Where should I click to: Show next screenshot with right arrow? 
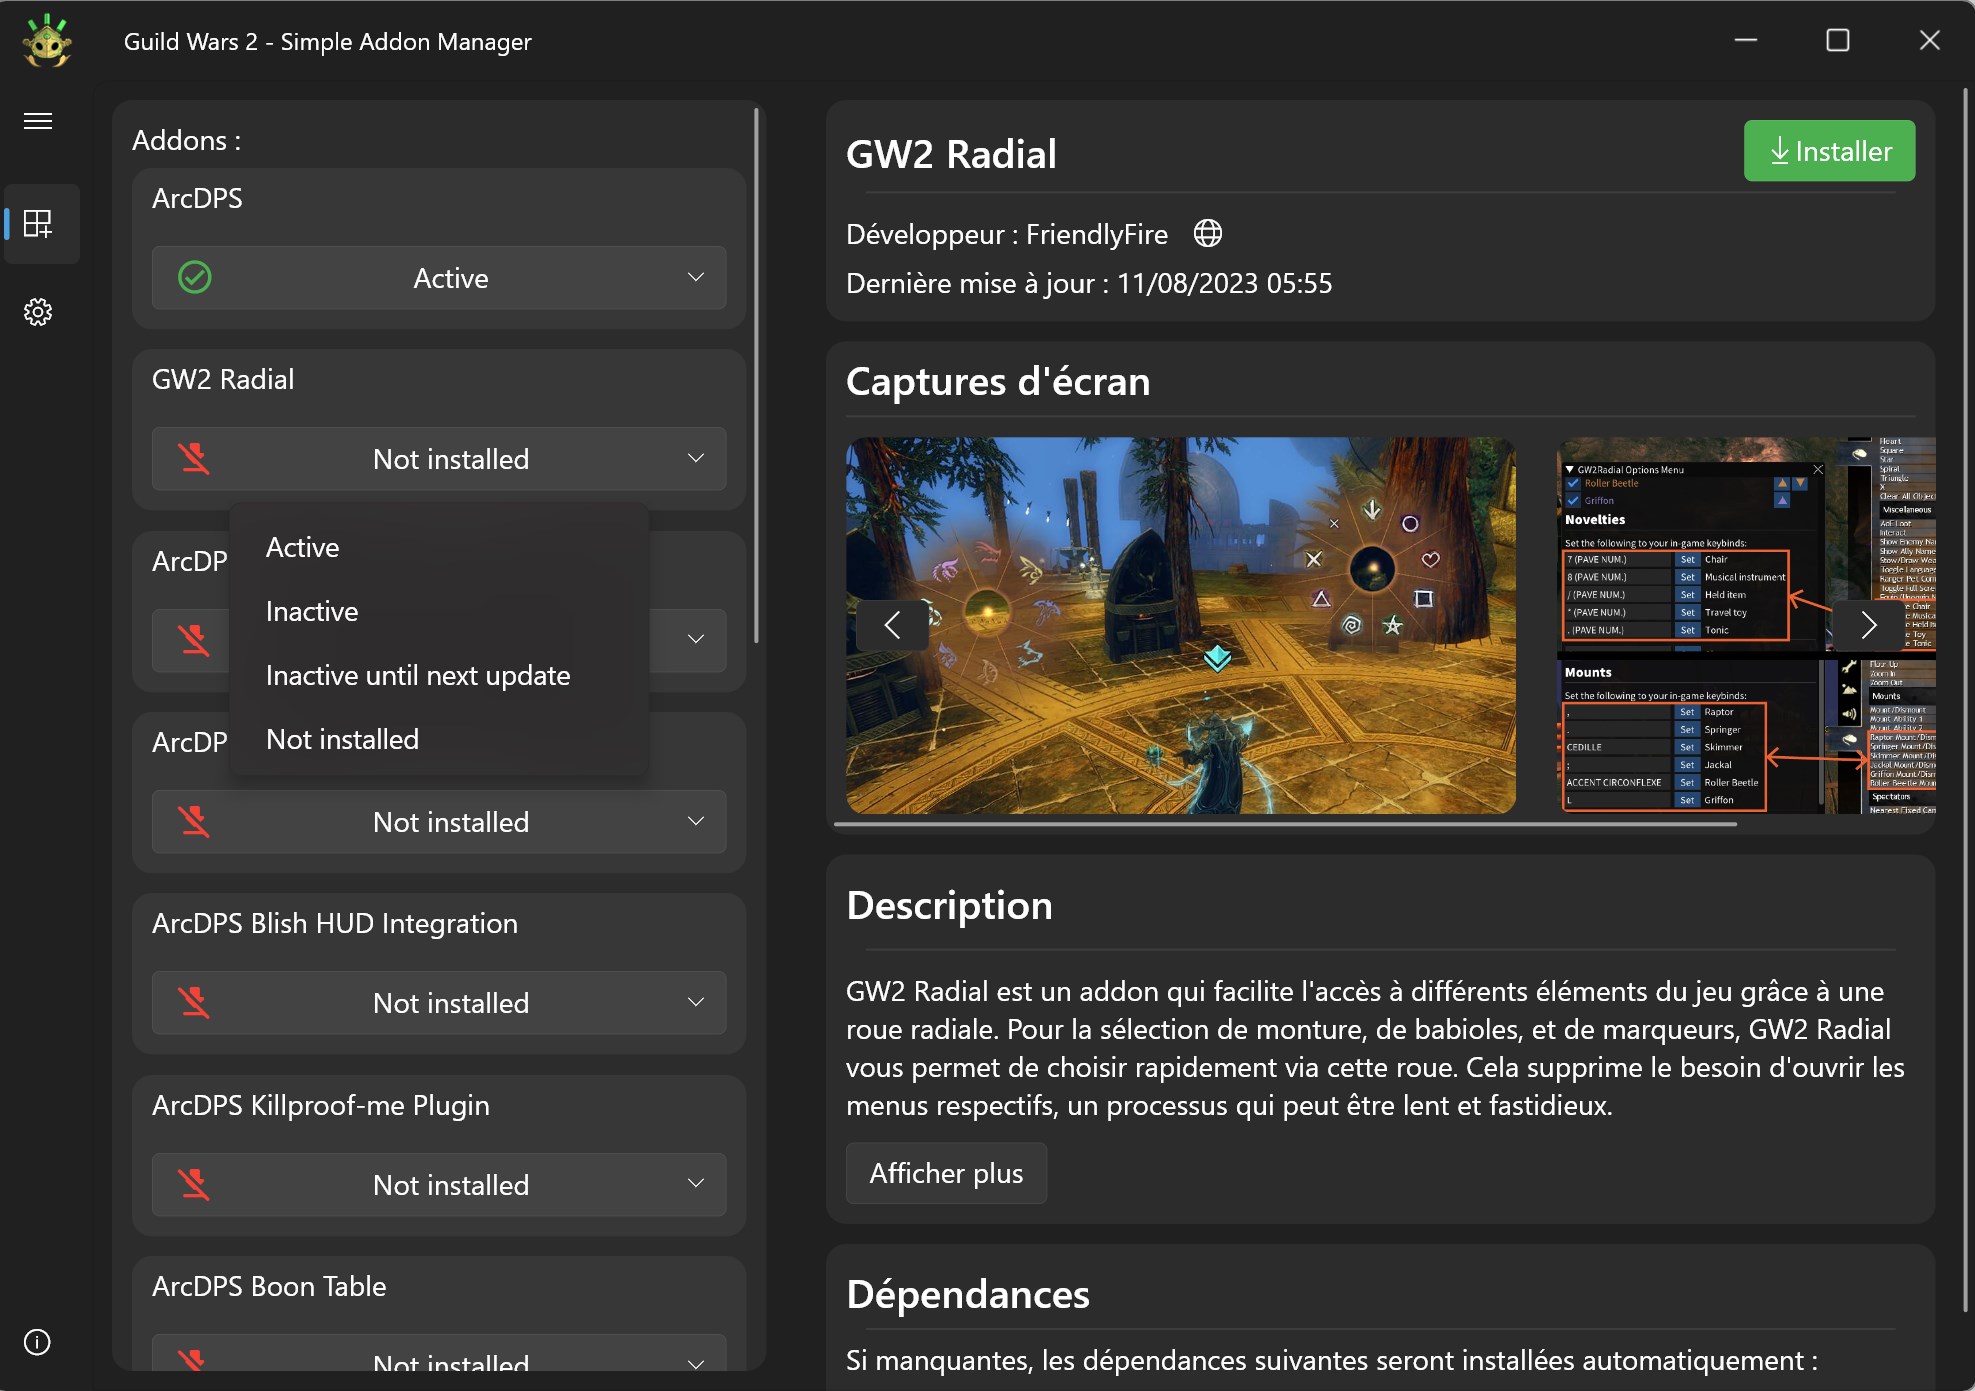1868,625
